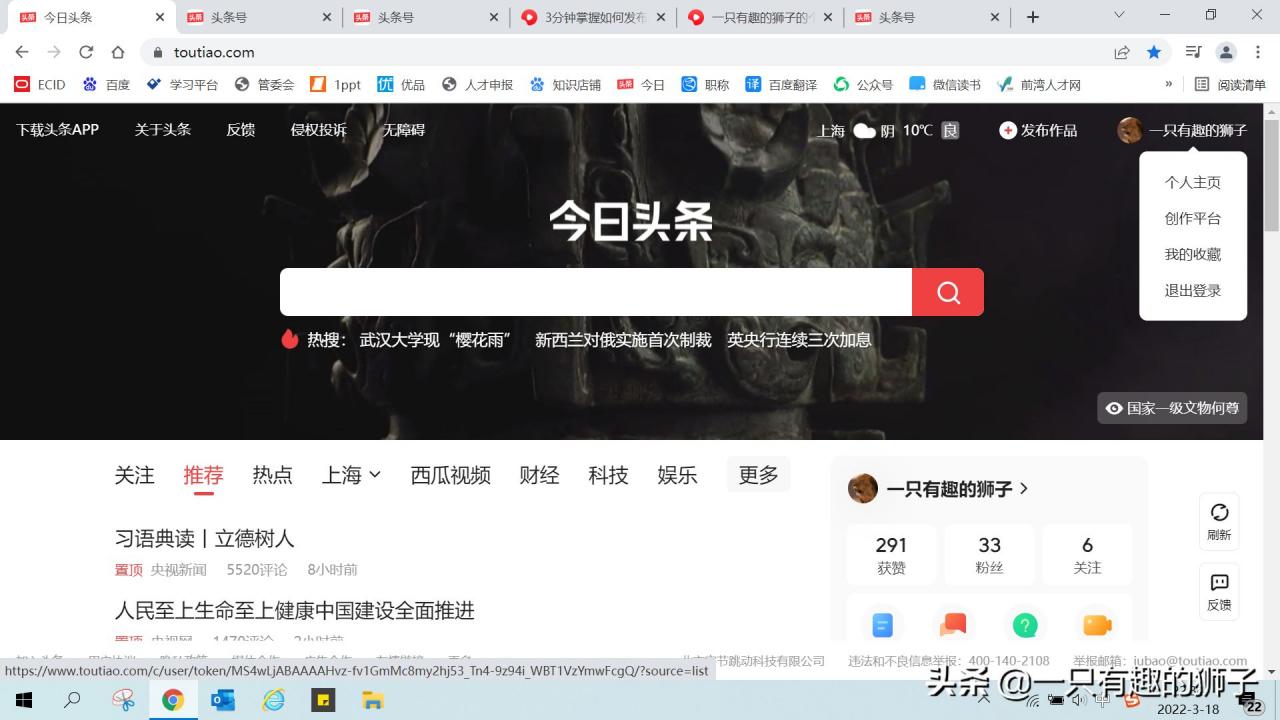Open the media control icon in toolbar

click(1193, 52)
